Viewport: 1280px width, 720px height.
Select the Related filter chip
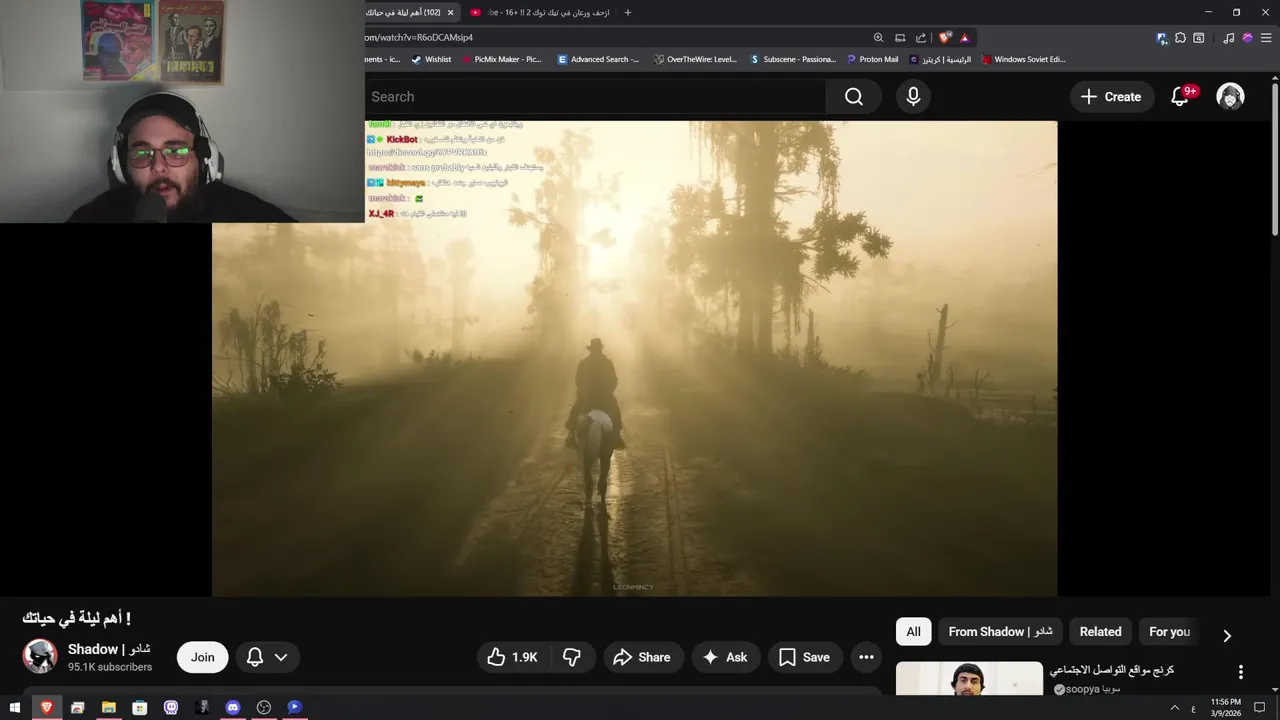coord(1100,632)
